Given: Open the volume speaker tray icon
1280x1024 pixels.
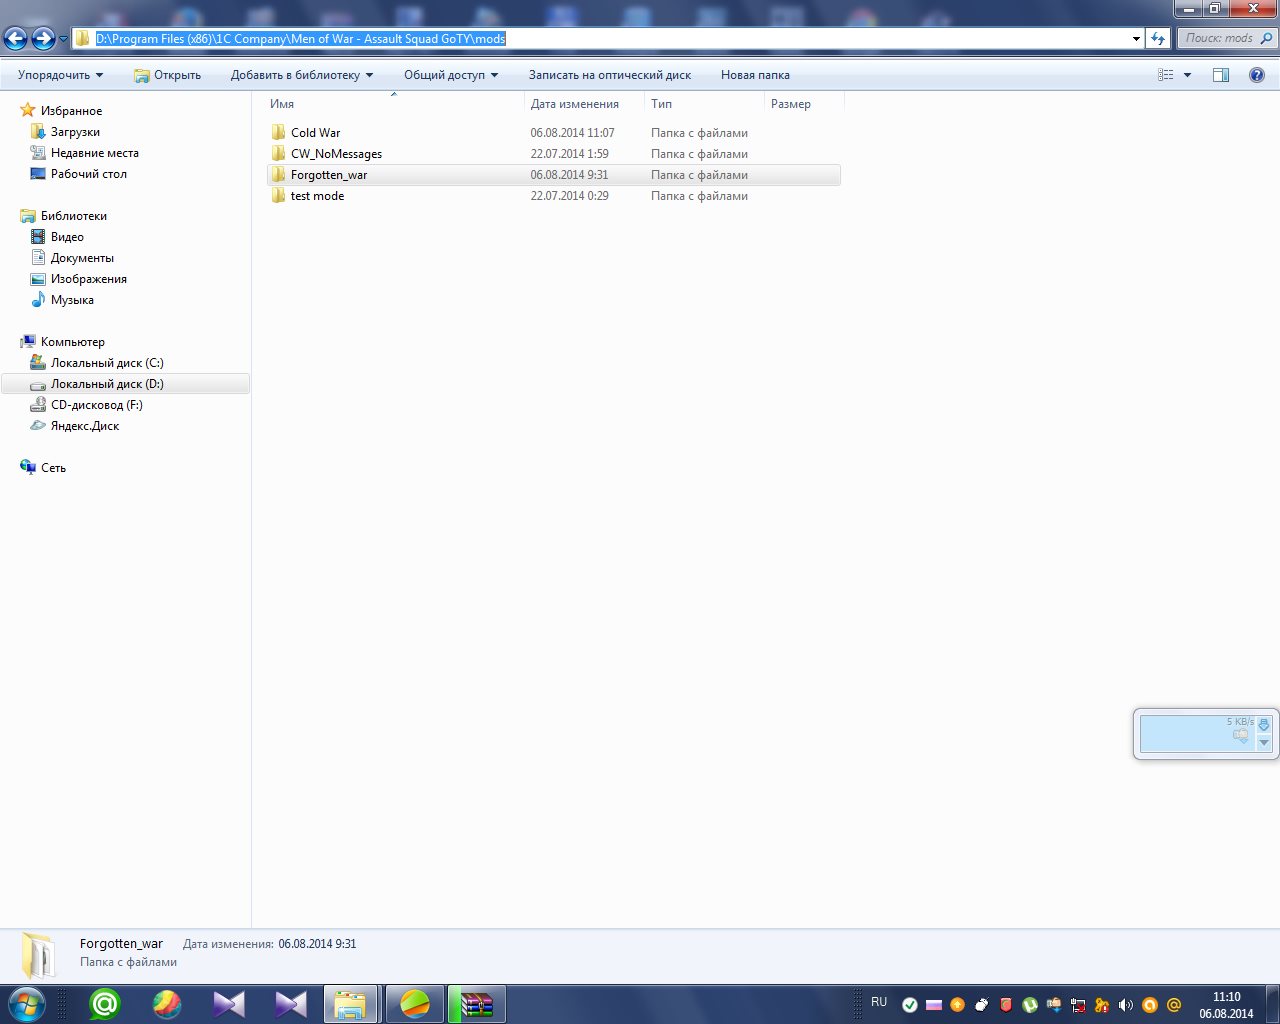Looking at the screenshot, I should click(1126, 1005).
